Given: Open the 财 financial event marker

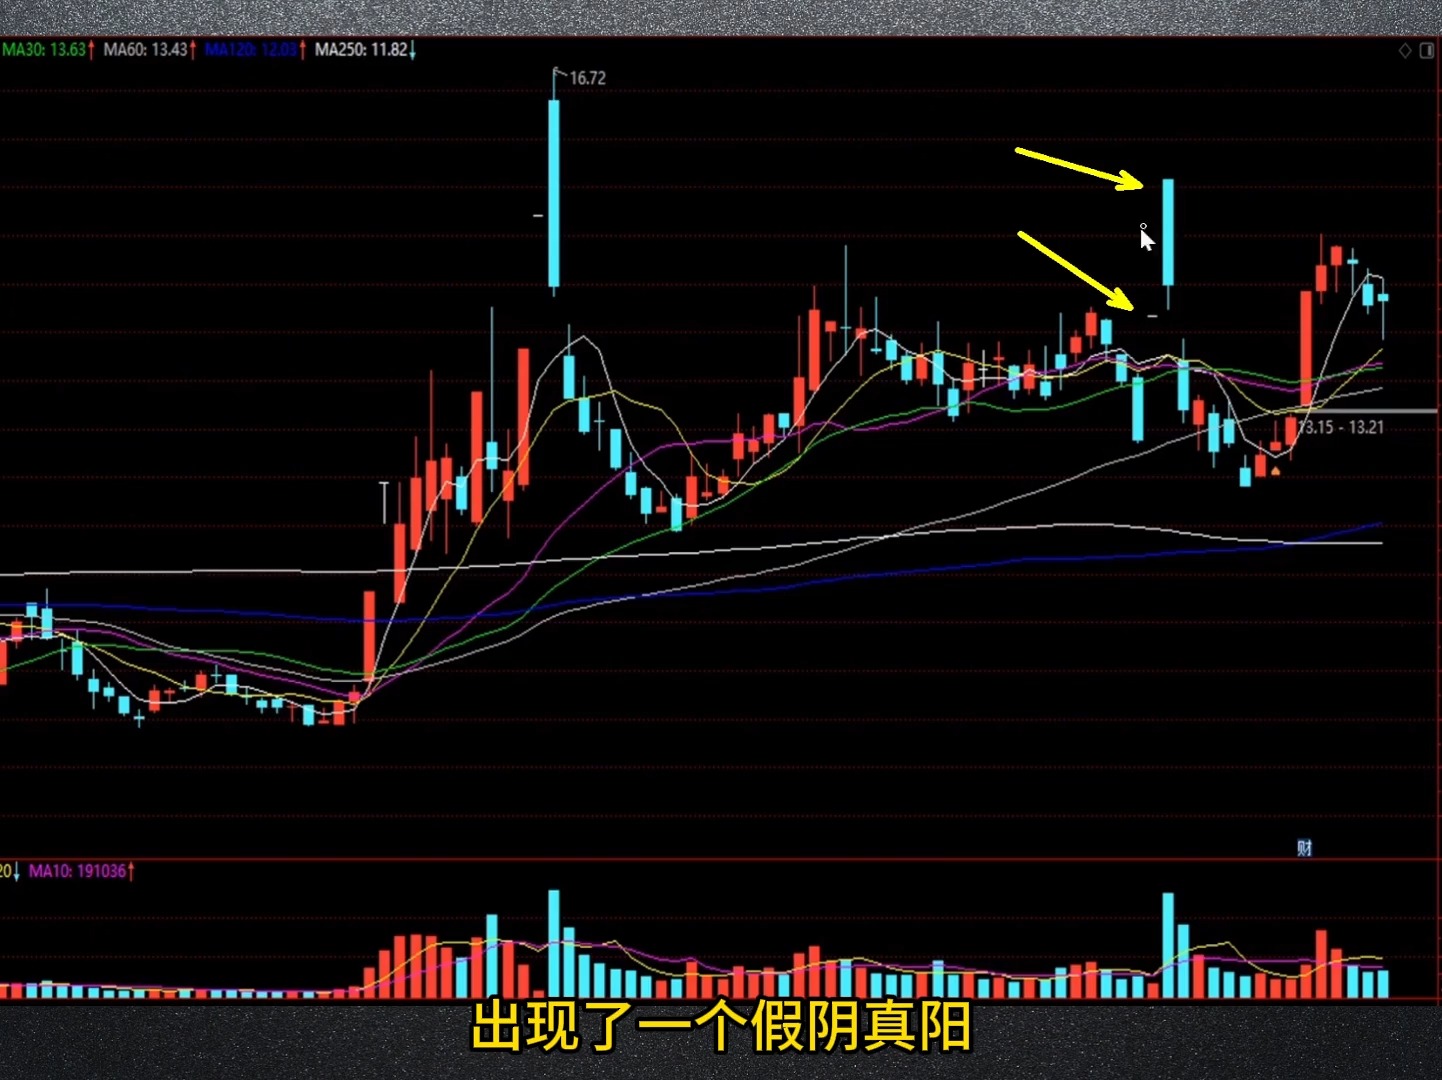Looking at the screenshot, I should pyautogui.click(x=1304, y=848).
